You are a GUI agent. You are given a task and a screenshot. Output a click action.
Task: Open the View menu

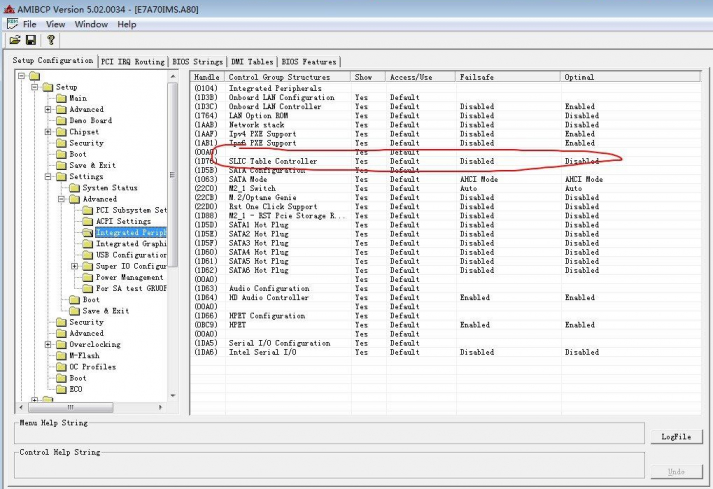[x=55, y=25]
